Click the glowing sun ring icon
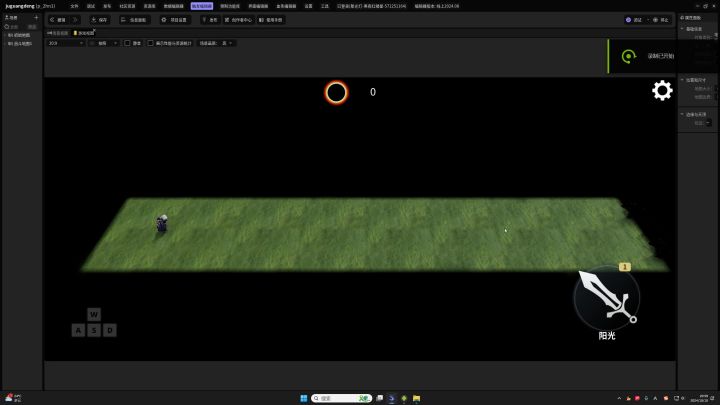 coord(336,92)
